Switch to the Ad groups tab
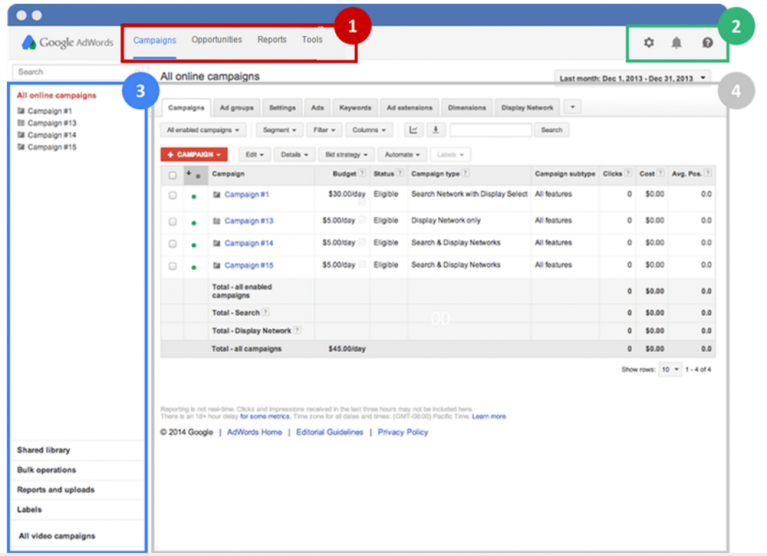 [x=236, y=108]
